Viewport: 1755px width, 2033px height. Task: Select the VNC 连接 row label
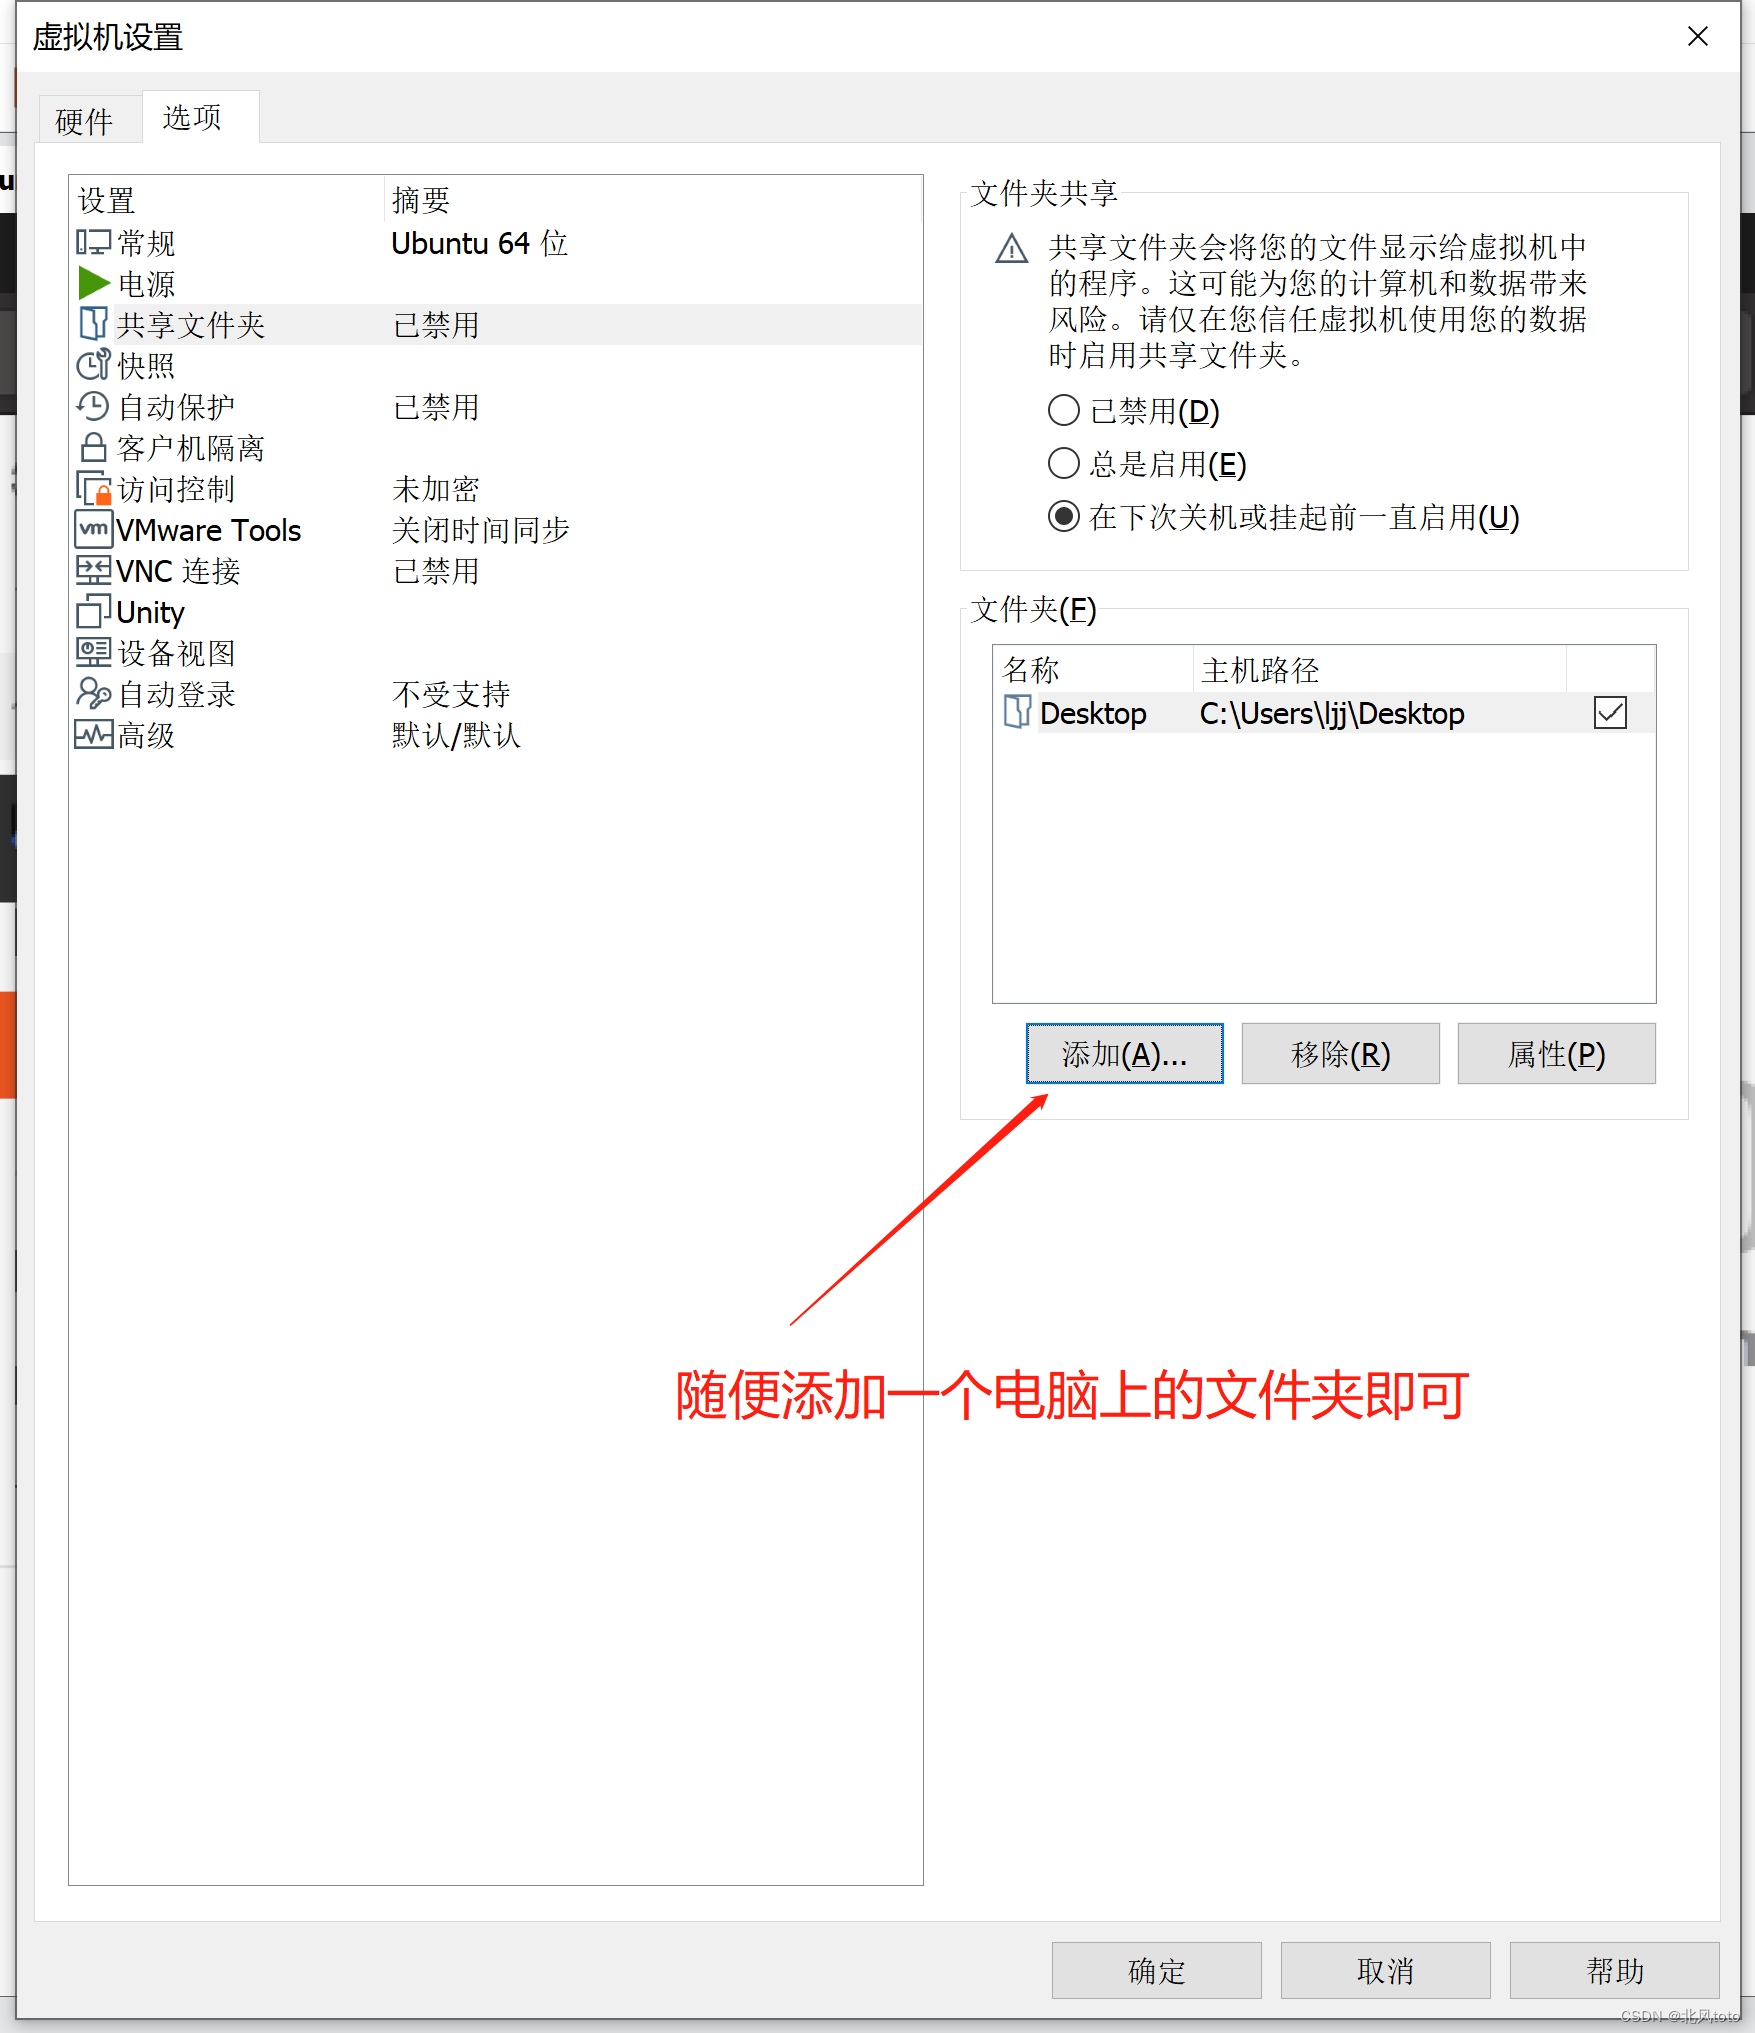pyautogui.click(x=178, y=571)
